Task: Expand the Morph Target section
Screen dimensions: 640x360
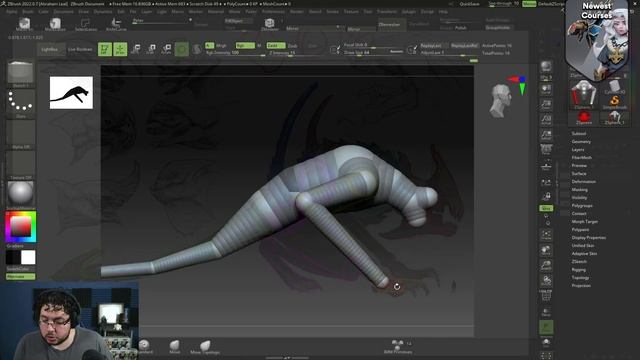Action: (584, 222)
